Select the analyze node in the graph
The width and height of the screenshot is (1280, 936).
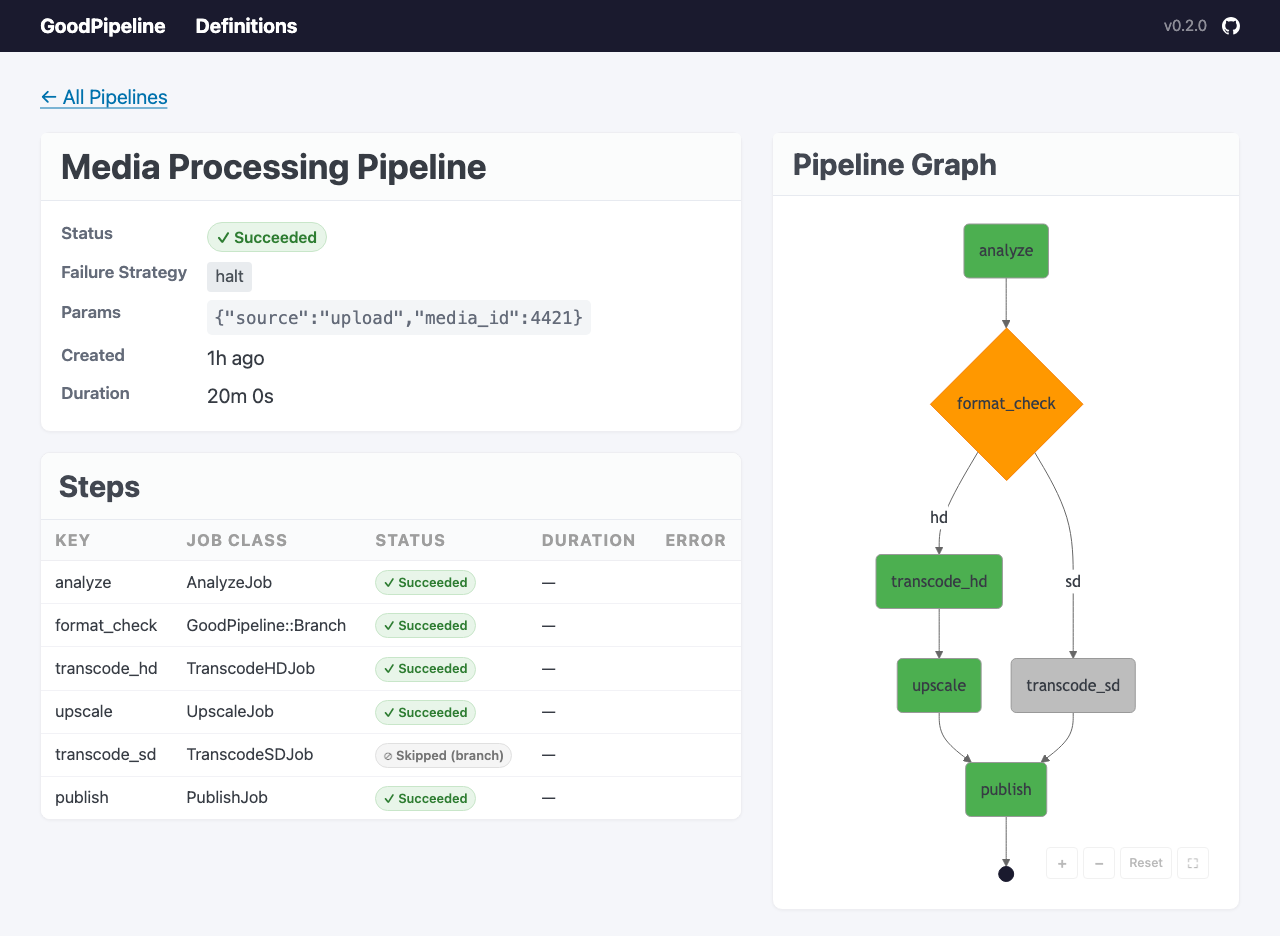tap(1006, 250)
